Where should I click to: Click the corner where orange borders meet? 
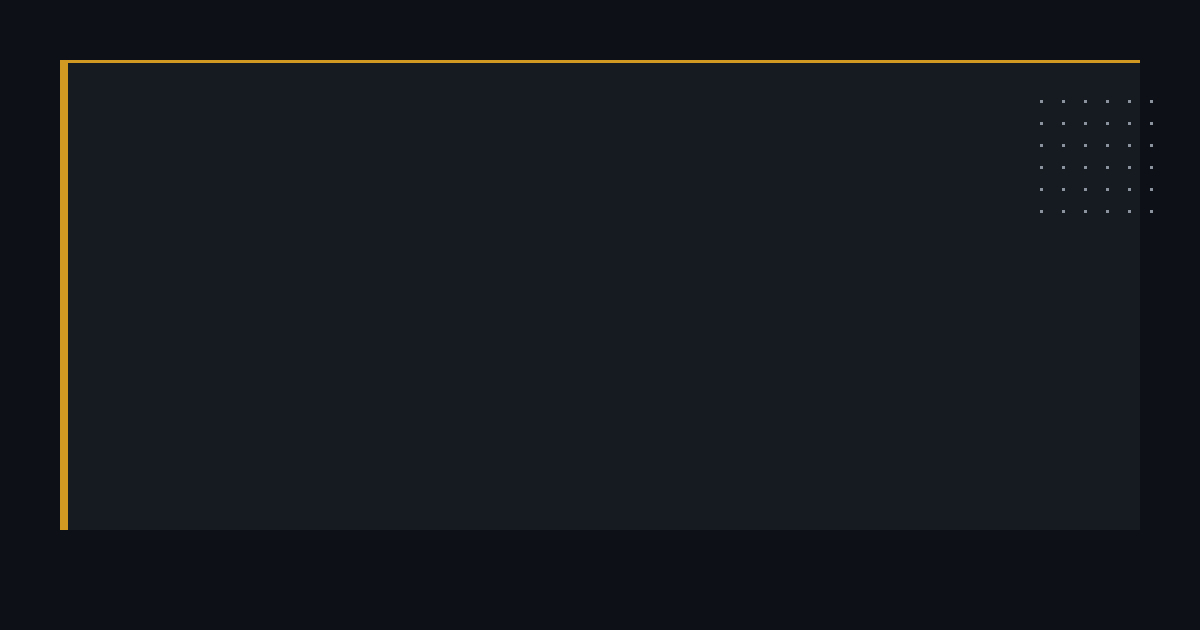coord(64,62)
